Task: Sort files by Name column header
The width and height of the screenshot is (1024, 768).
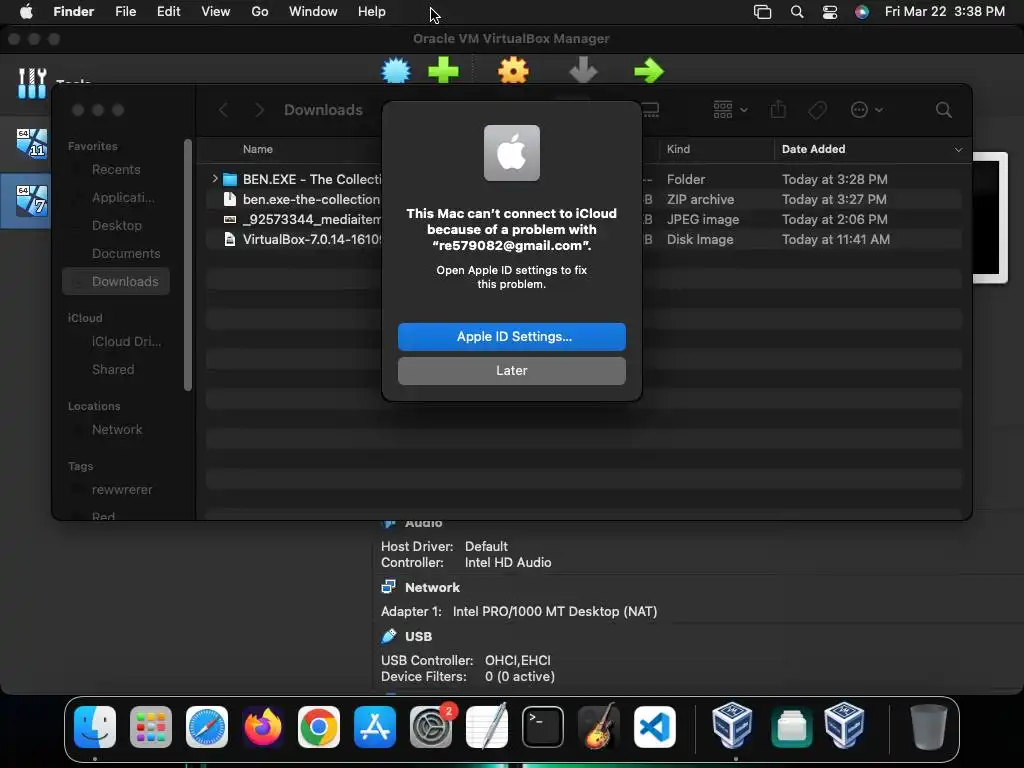Action: 258,150
